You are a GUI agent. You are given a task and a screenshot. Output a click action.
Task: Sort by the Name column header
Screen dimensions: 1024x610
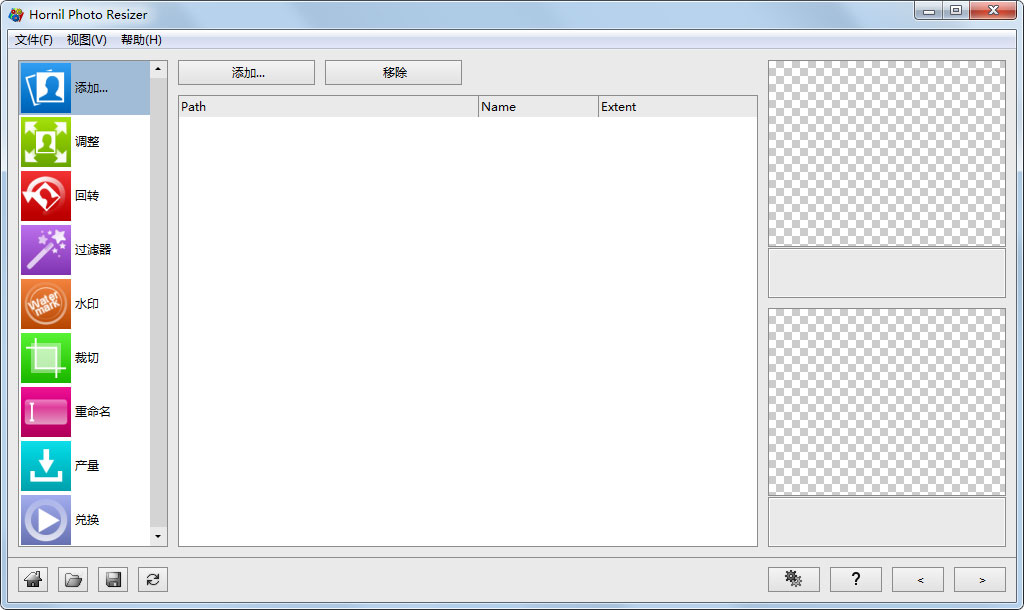[538, 106]
